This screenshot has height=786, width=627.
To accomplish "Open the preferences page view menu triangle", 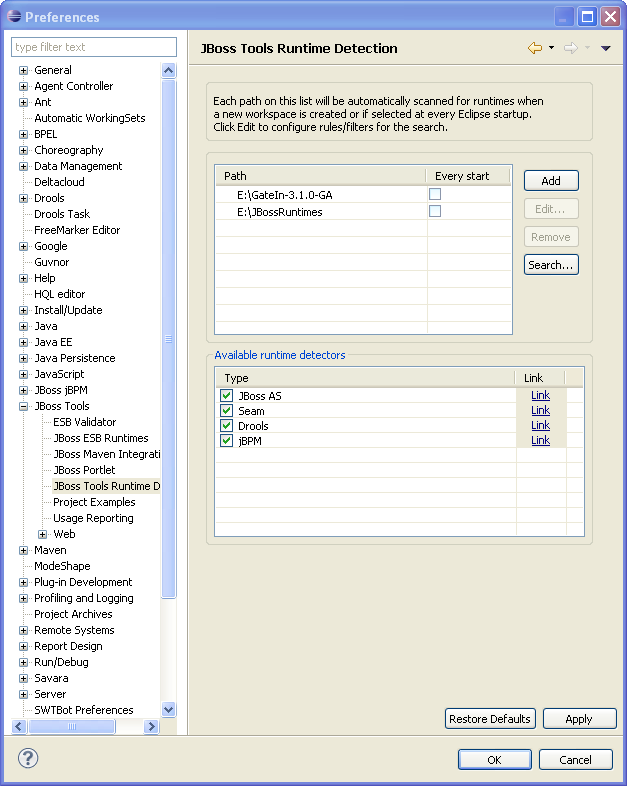I will click(x=605, y=49).
